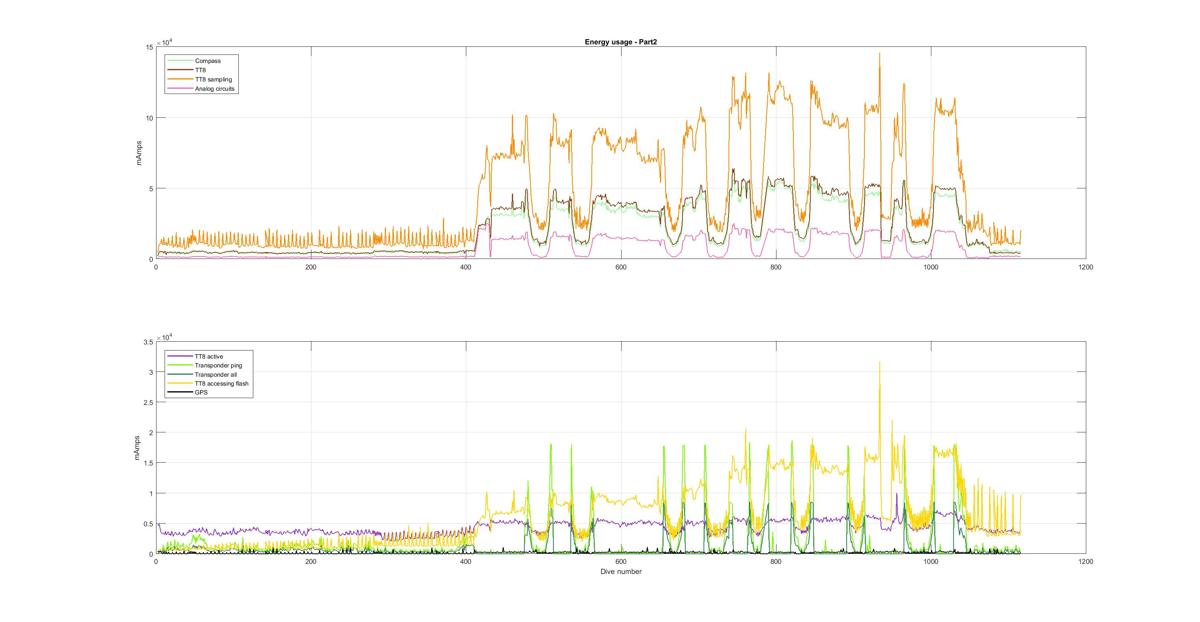Click x-axis tick '600' on top plot
1200x622 pixels.
coord(621,267)
